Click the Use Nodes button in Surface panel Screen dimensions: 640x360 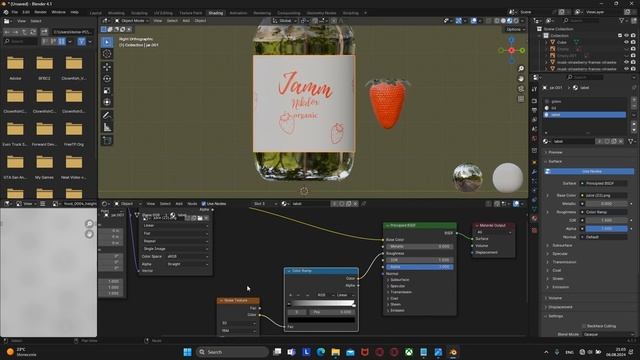(x=589, y=171)
